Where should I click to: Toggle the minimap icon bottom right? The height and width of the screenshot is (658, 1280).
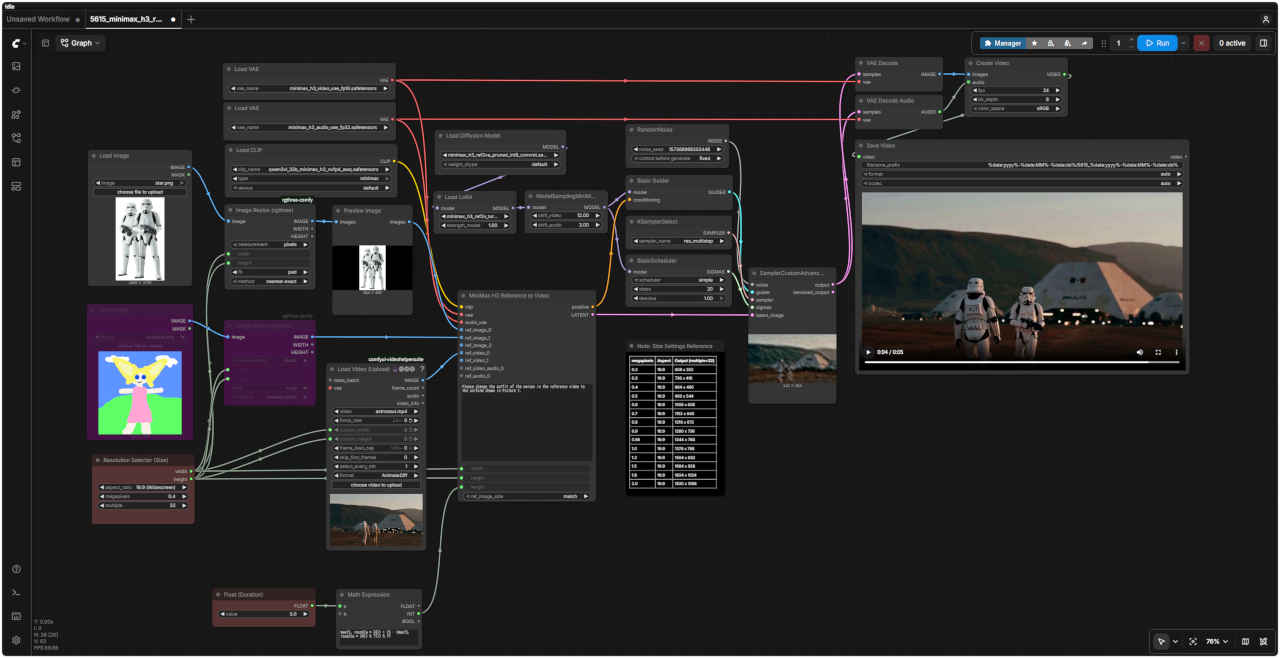tap(1245, 641)
